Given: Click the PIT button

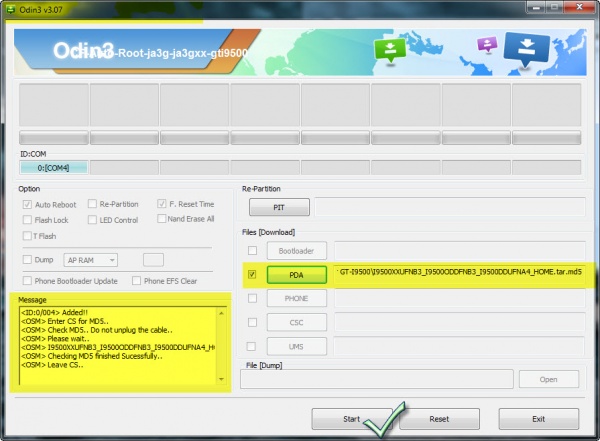Looking at the screenshot, I should point(279,207).
